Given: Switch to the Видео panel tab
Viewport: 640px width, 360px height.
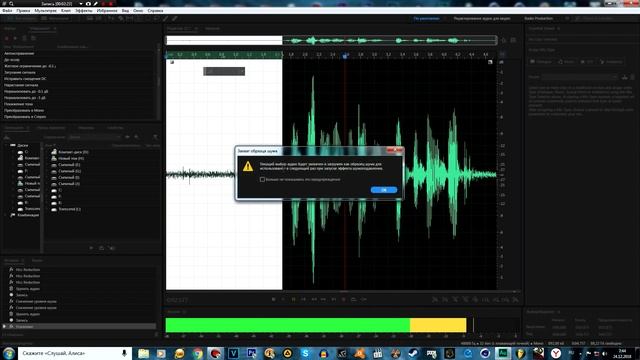Looking at the screenshot, I should point(37,260).
